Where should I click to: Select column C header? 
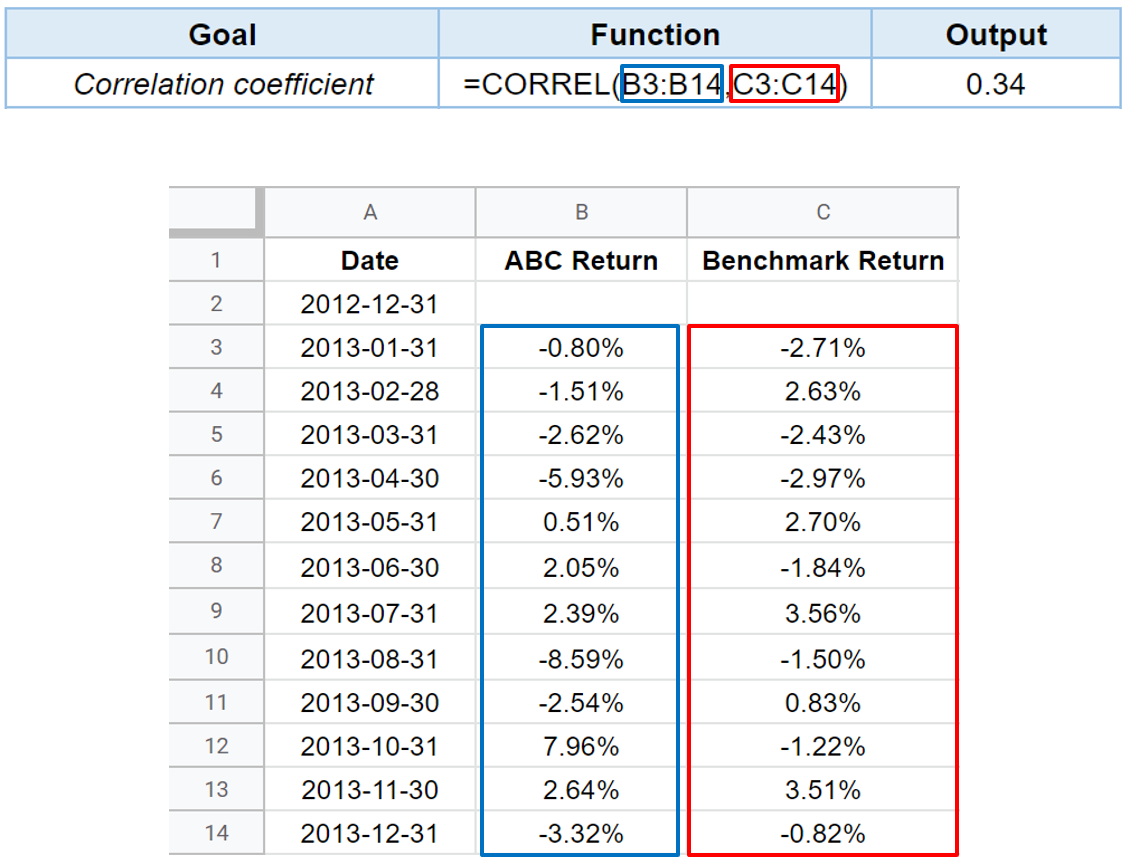click(x=822, y=212)
